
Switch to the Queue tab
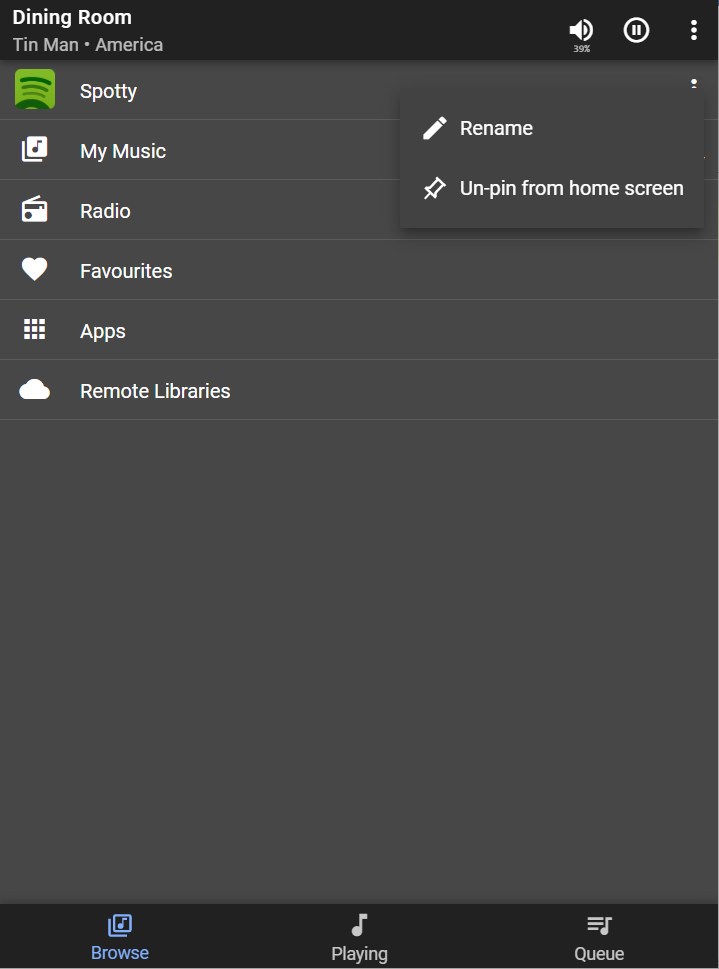(599, 937)
